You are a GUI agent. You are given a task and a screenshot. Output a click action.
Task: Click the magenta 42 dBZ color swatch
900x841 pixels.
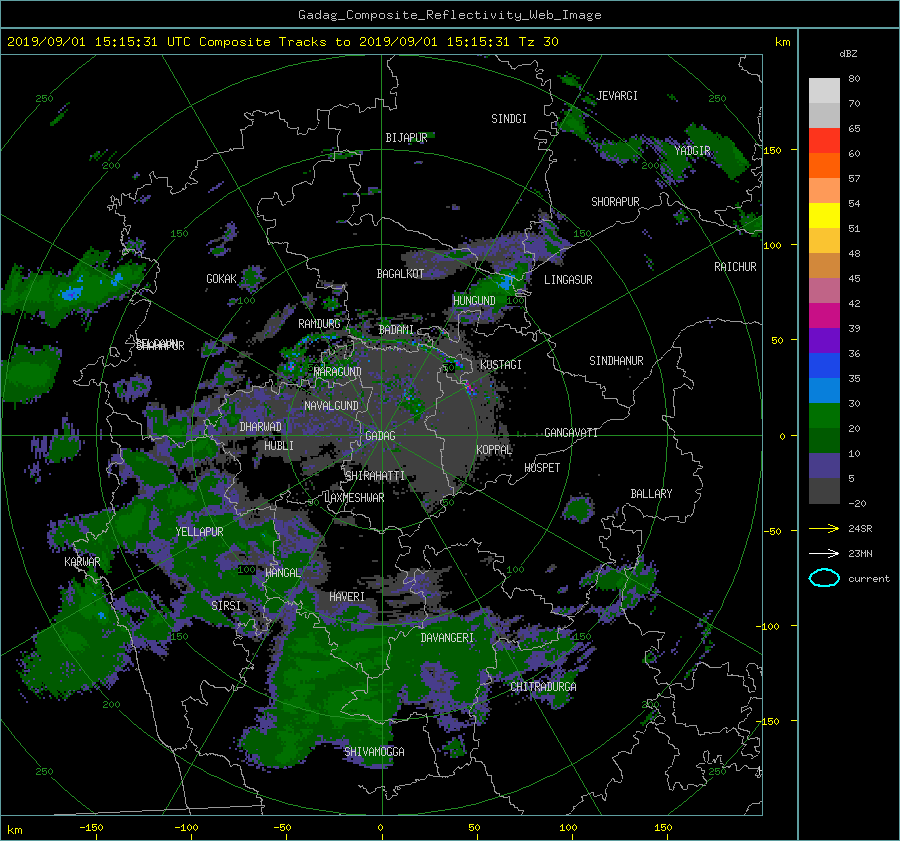click(x=824, y=316)
